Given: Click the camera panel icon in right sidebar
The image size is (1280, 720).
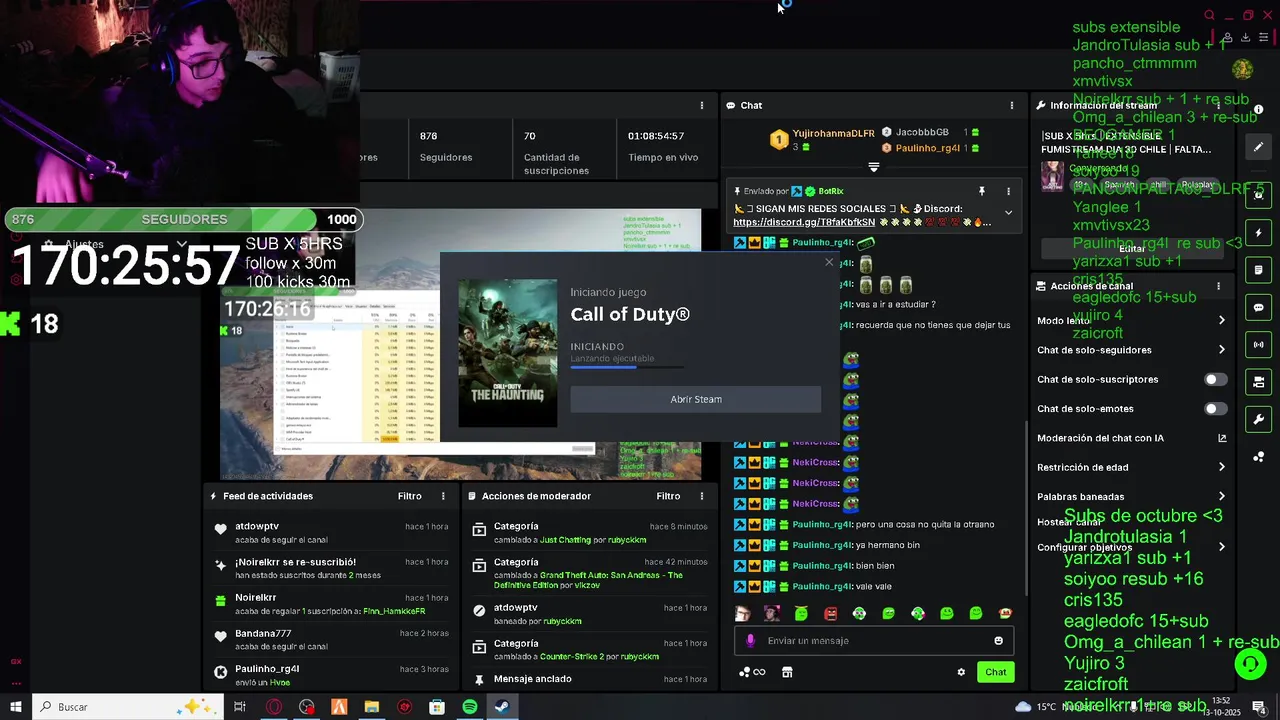Looking at the screenshot, I should click(1259, 382).
